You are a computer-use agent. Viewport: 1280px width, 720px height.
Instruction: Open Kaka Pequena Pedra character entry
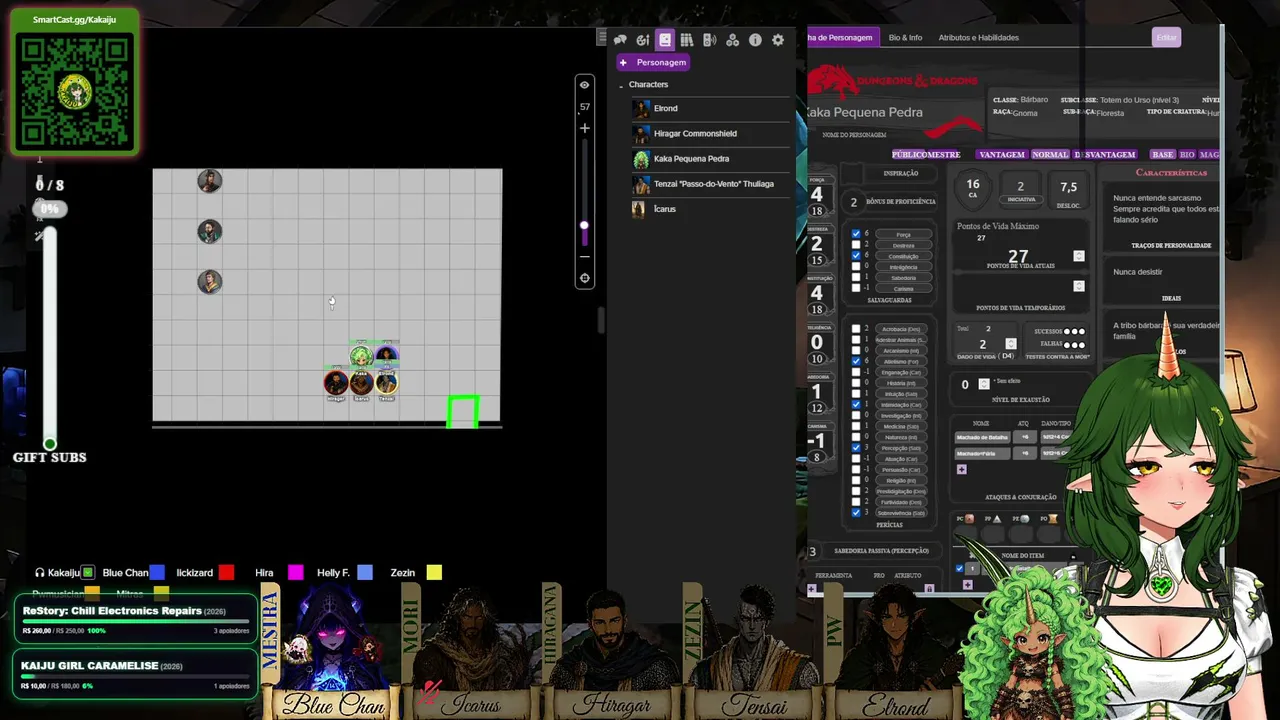710,158
